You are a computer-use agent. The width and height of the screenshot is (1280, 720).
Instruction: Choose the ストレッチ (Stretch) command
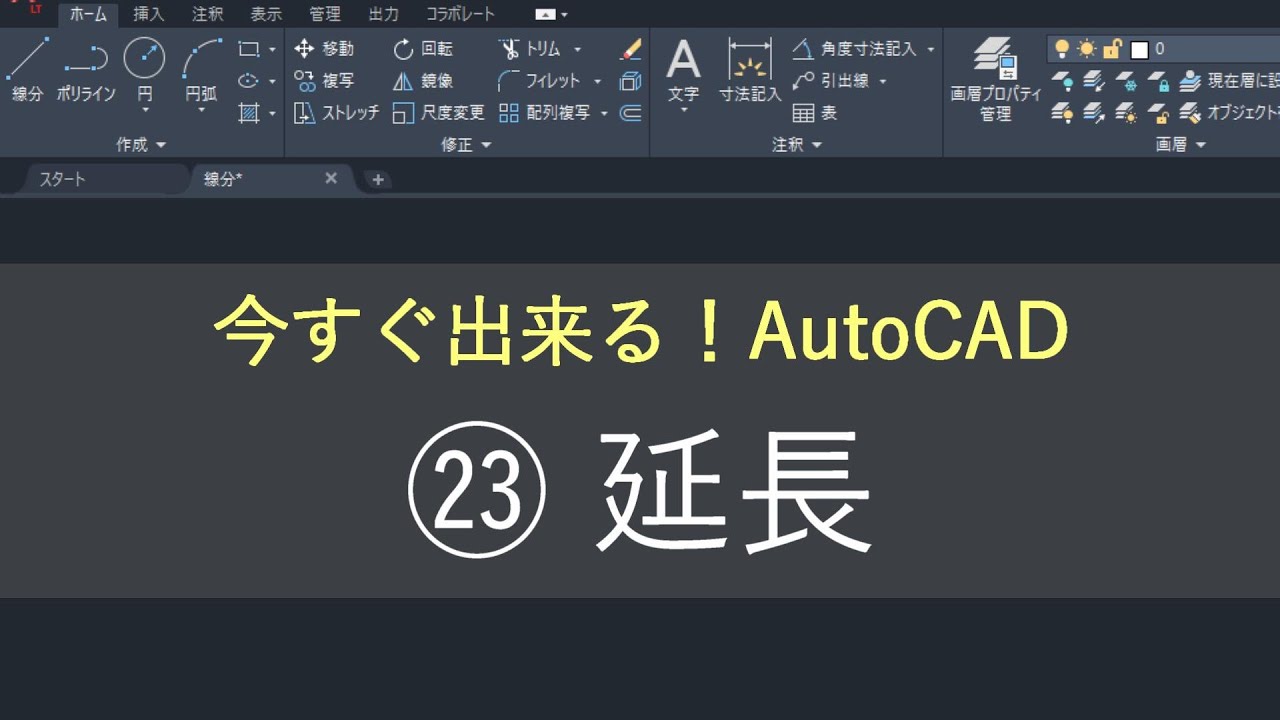337,113
